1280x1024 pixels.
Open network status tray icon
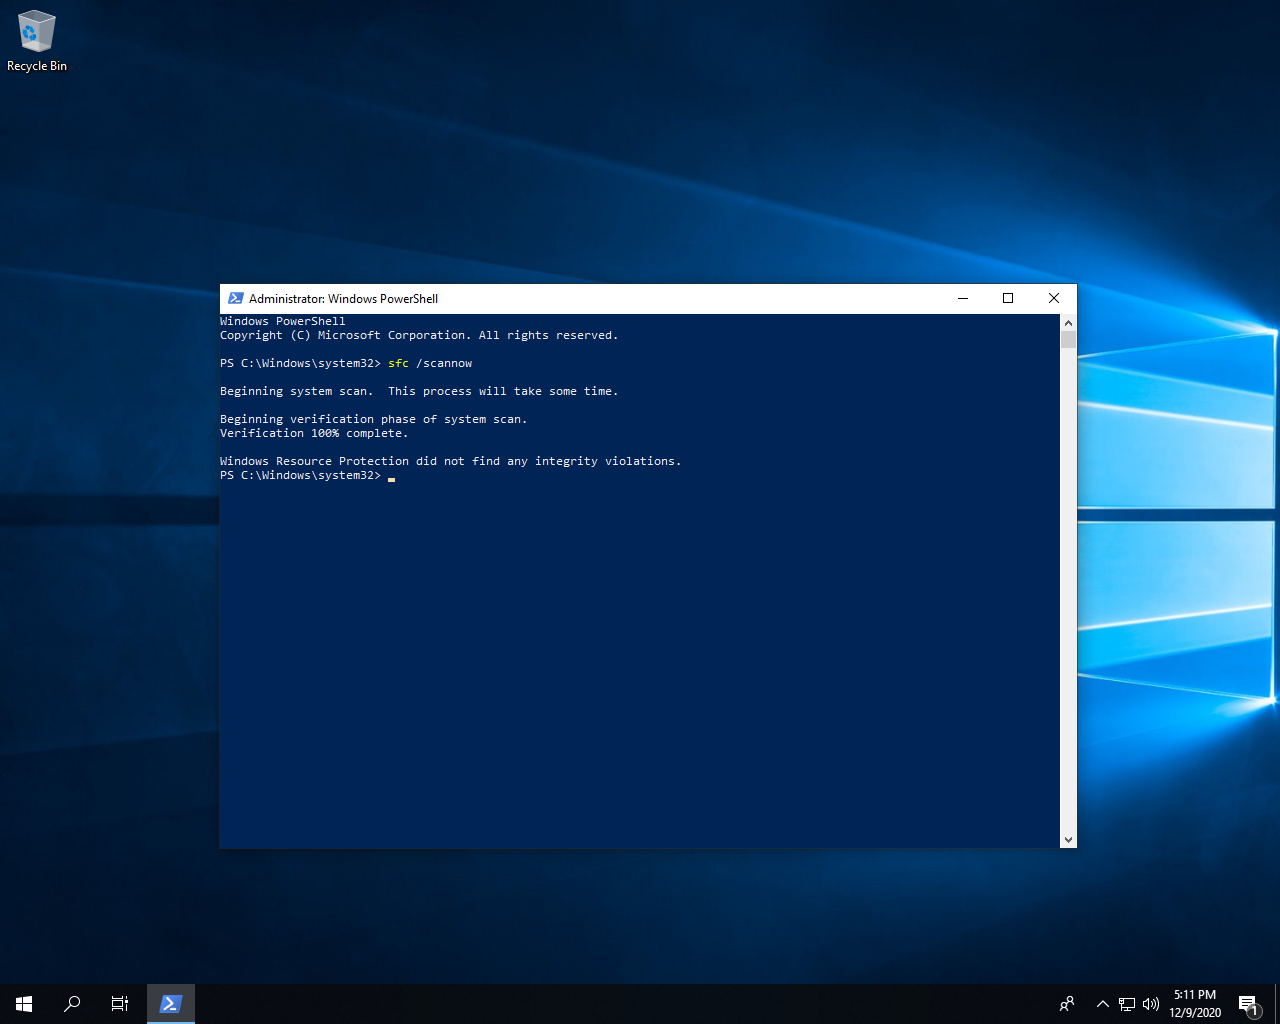click(1127, 1004)
